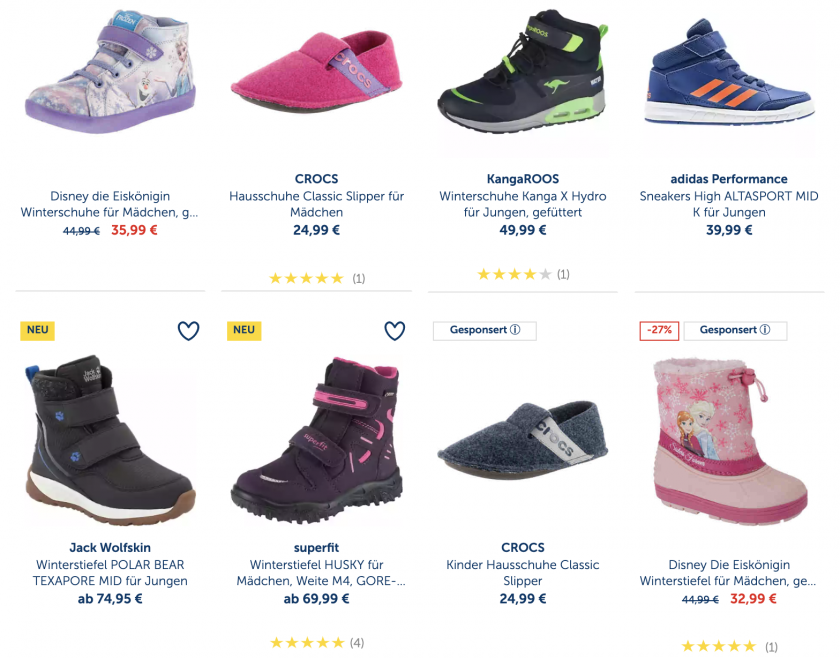
Task: Add Jack Wolfskin boot to wishlist heart
Action: (x=188, y=331)
